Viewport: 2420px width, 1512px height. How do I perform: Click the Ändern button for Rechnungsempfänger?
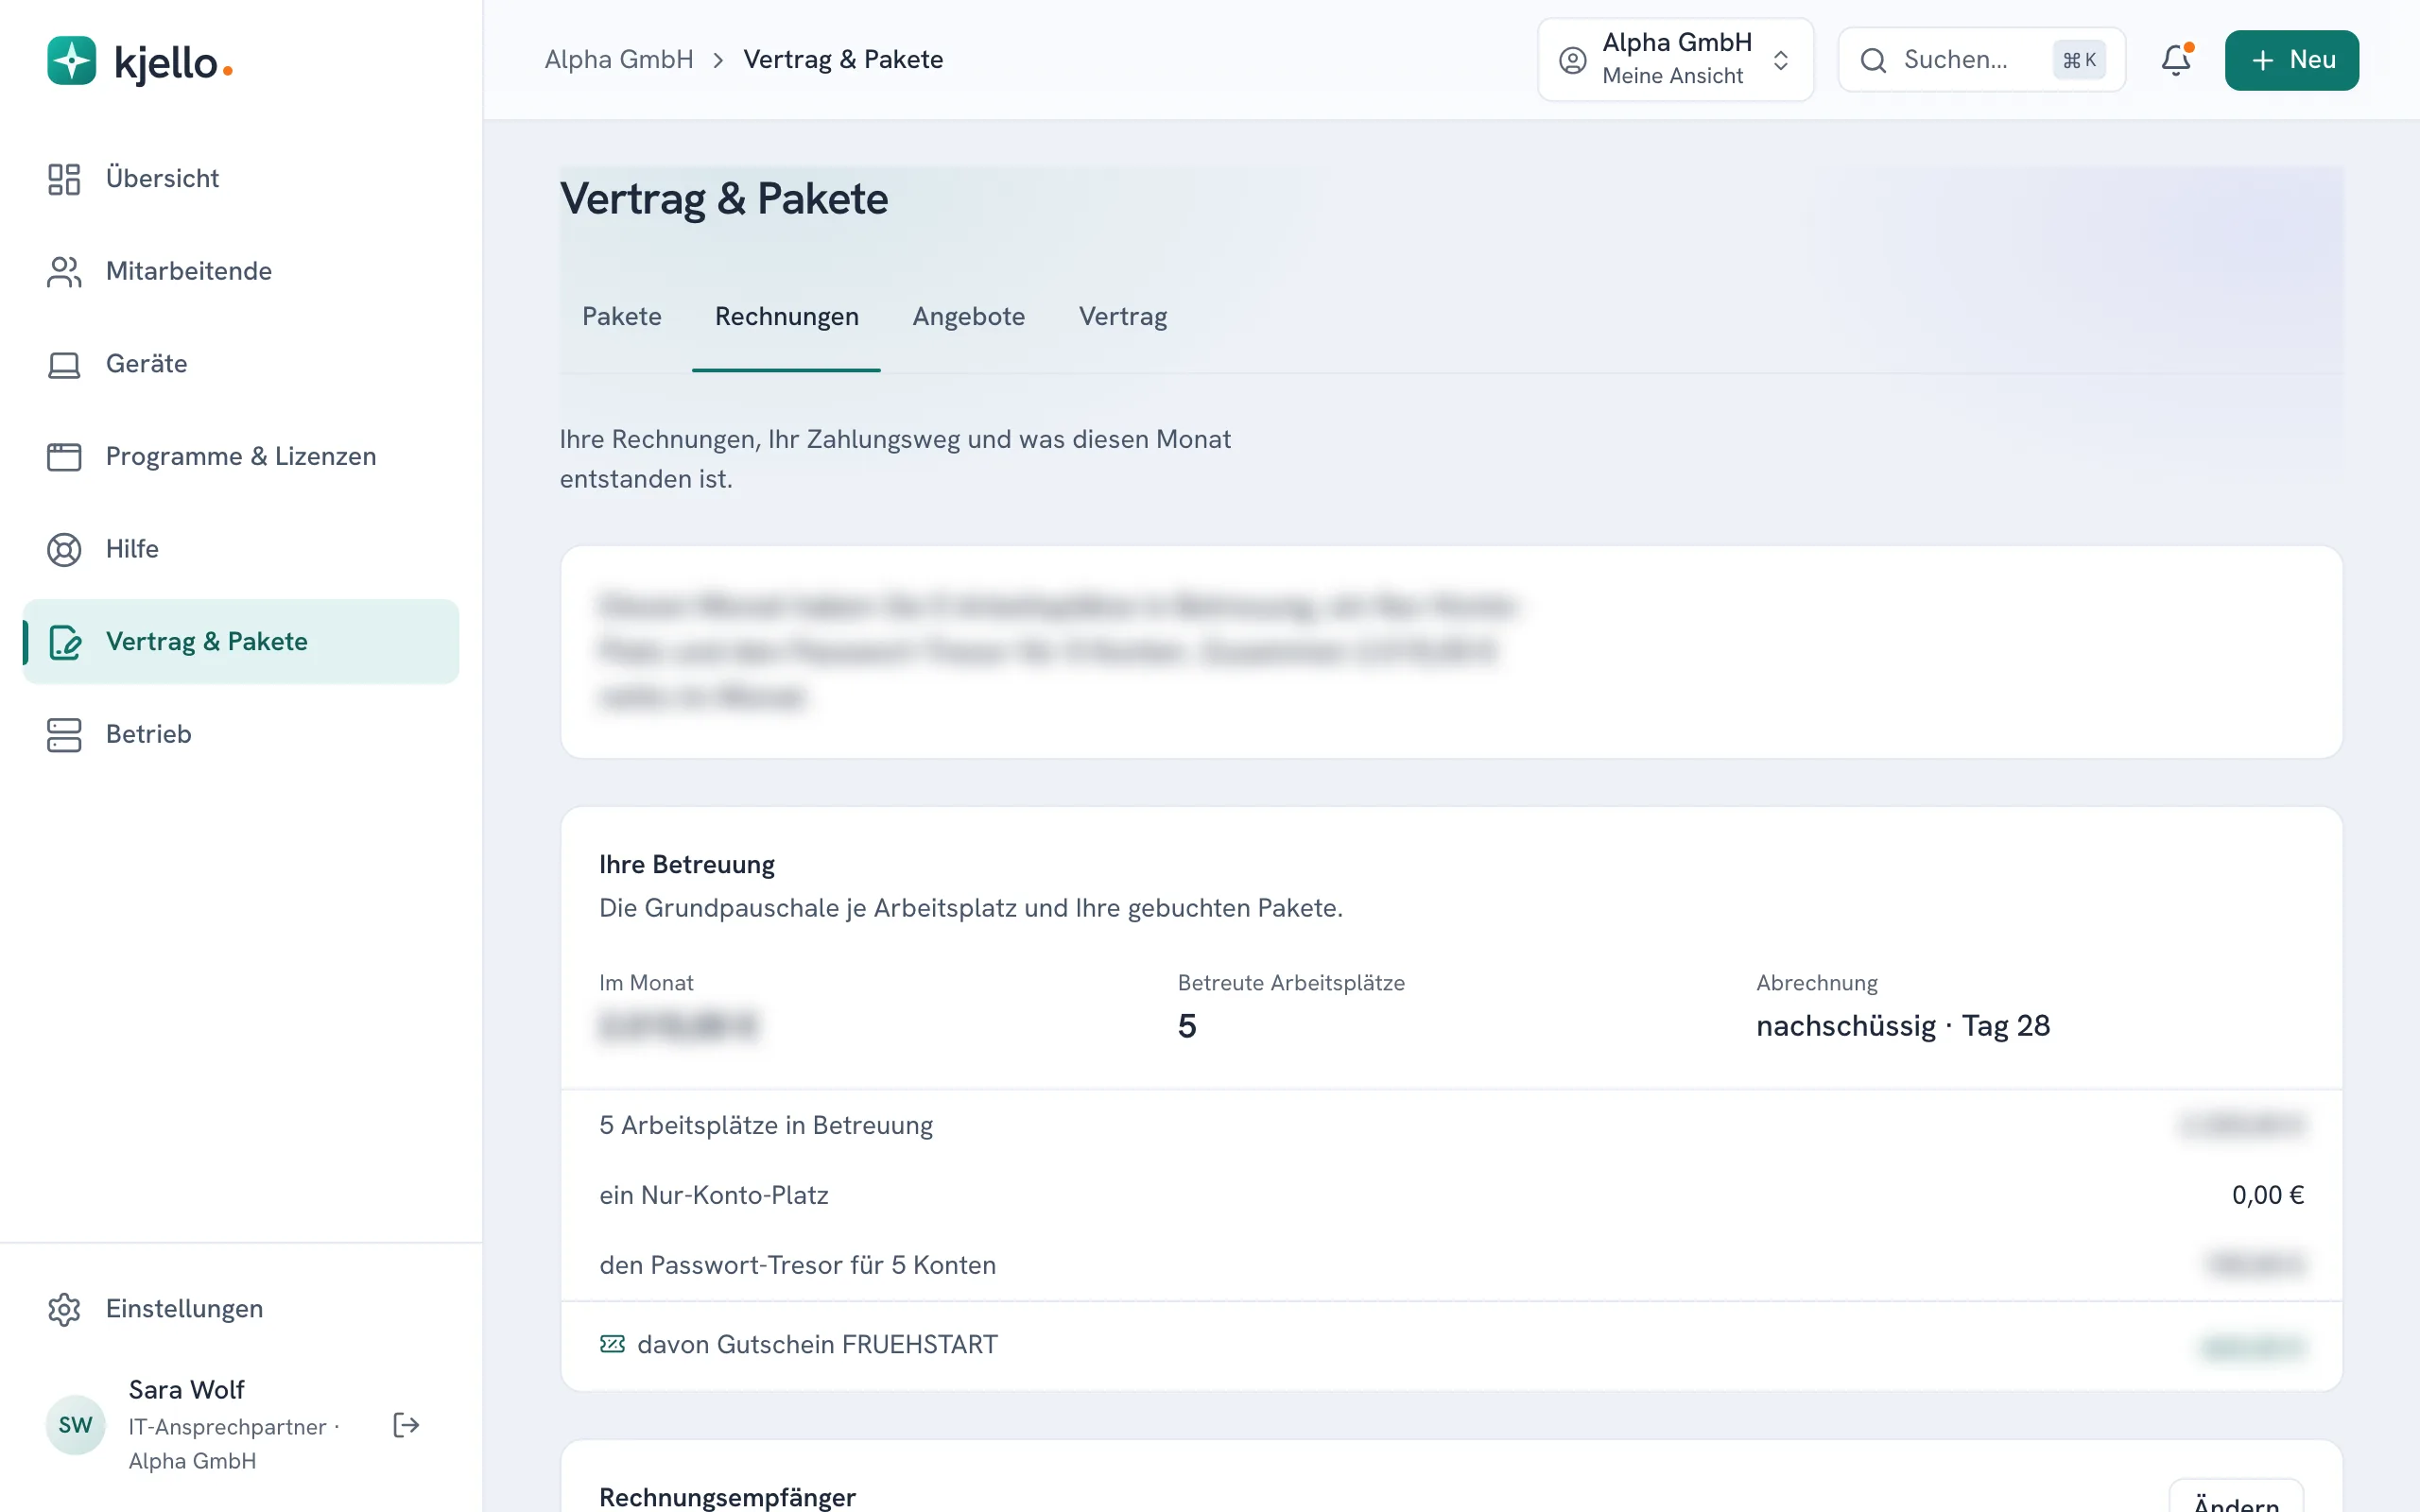(x=2236, y=1498)
